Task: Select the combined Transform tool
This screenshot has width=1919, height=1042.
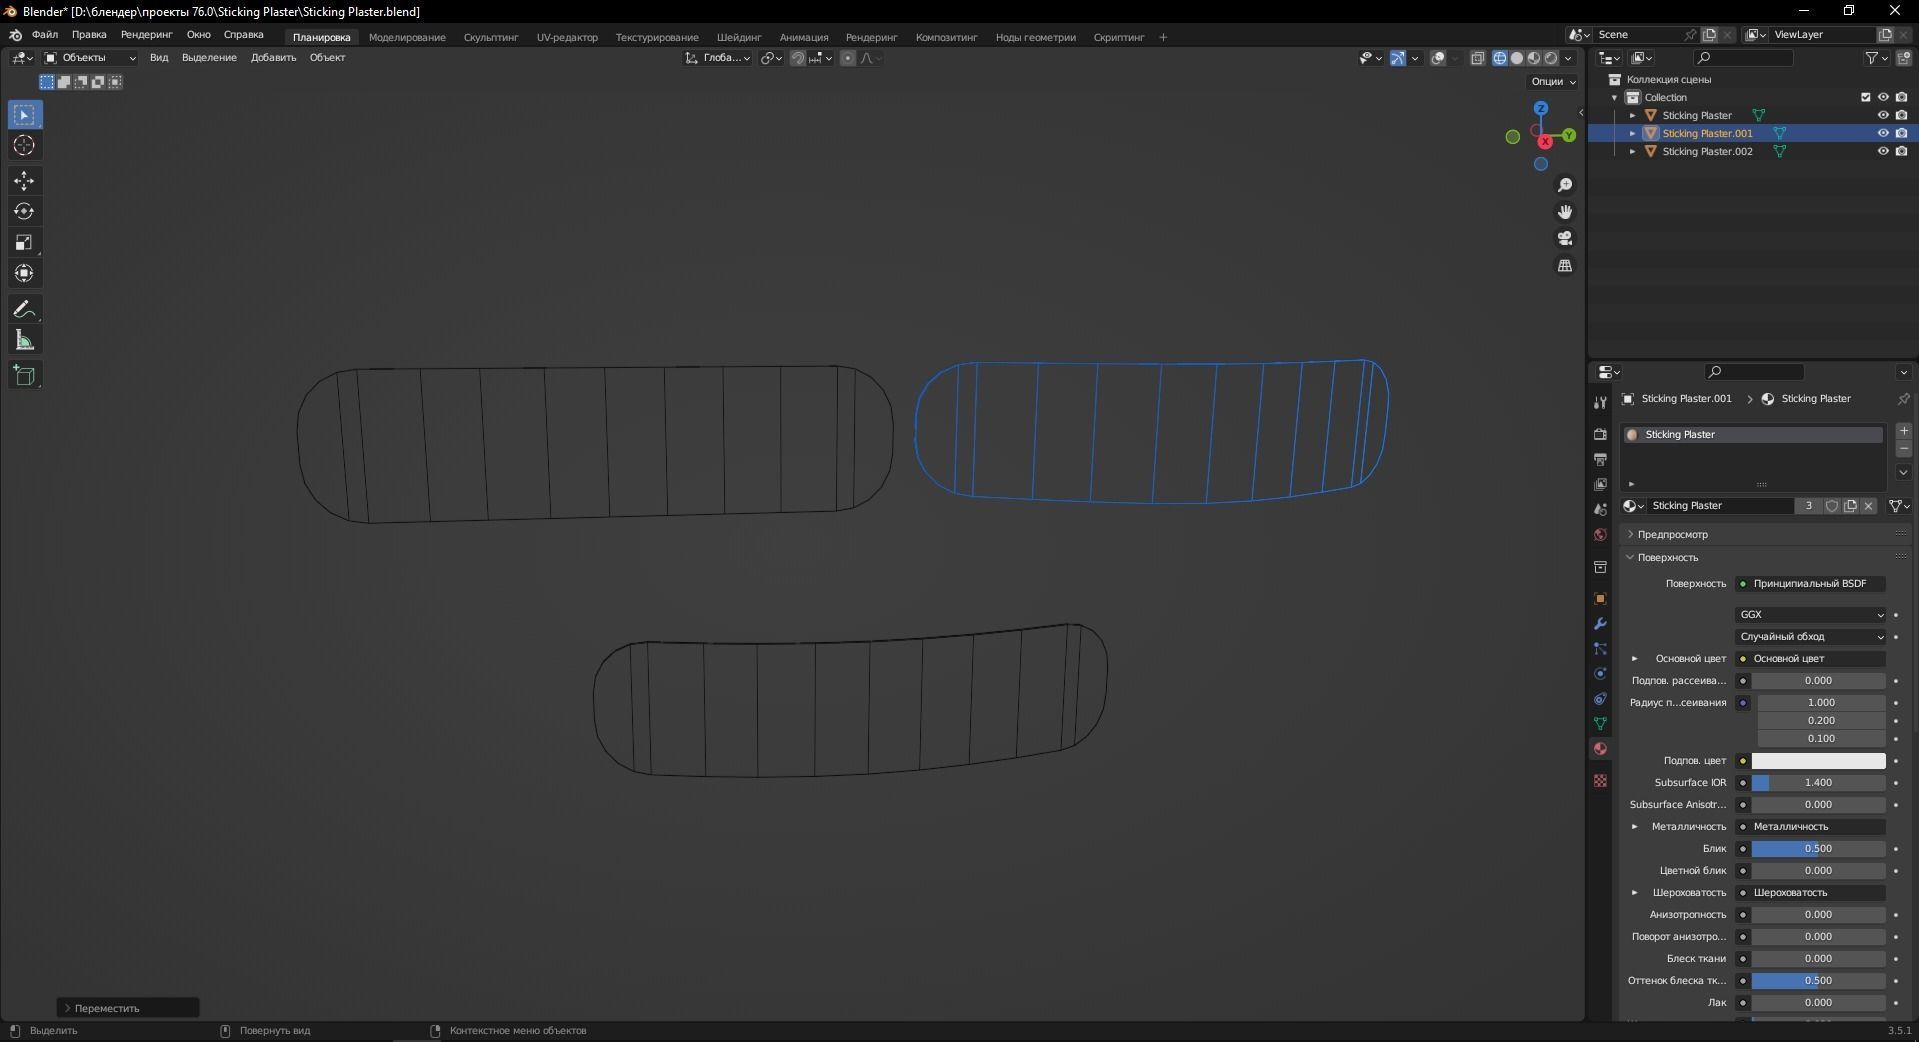Action: tap(25, 274)
